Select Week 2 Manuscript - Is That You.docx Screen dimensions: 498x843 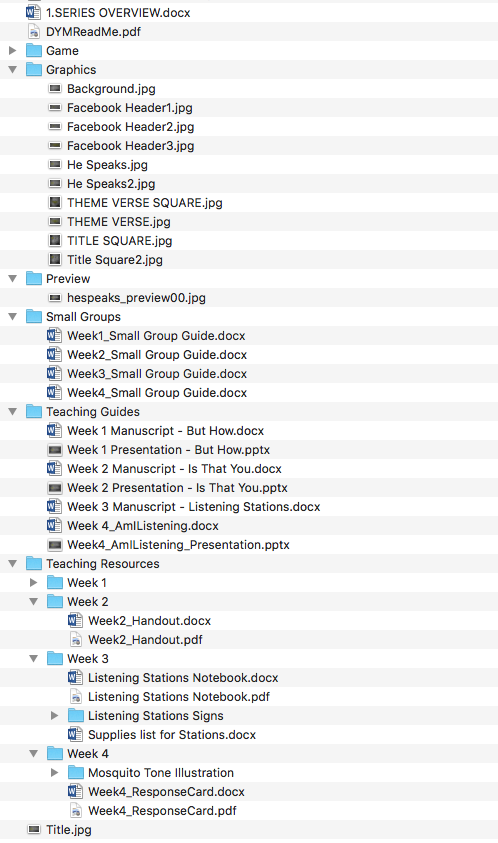pyautogui.click(x=174, y=469)
